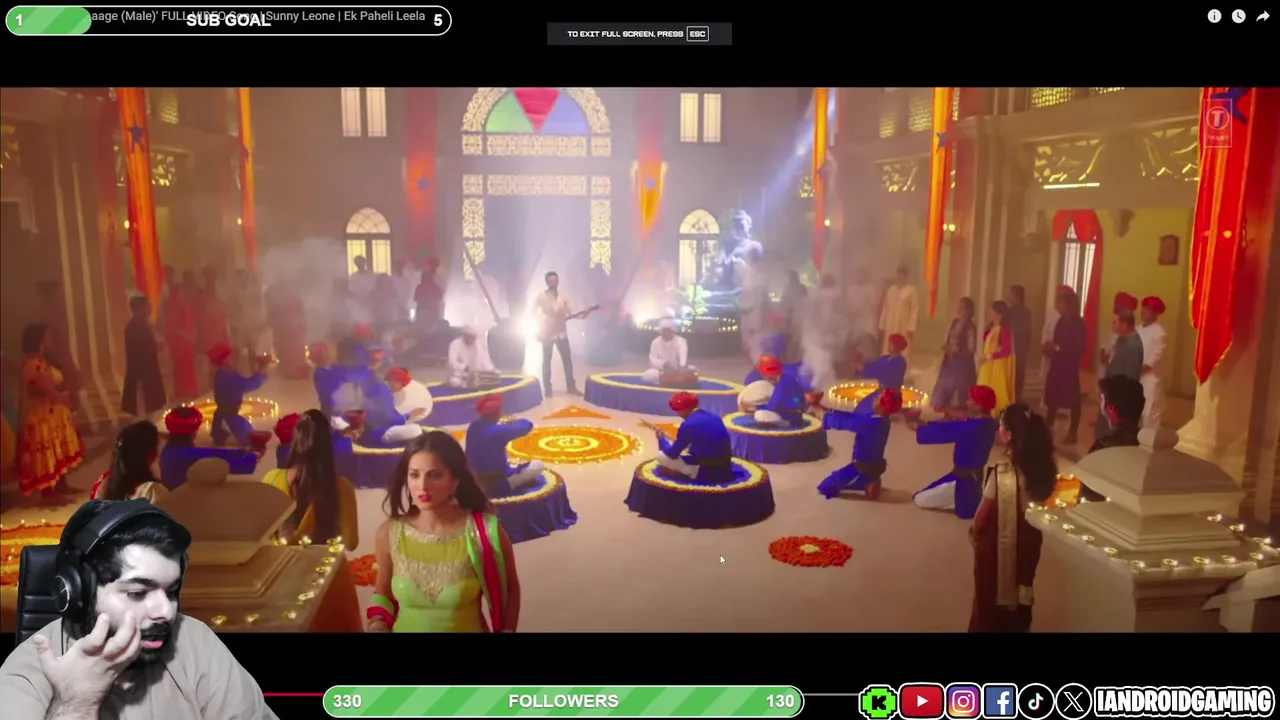Open the video info card icon

coord(1214,16)
